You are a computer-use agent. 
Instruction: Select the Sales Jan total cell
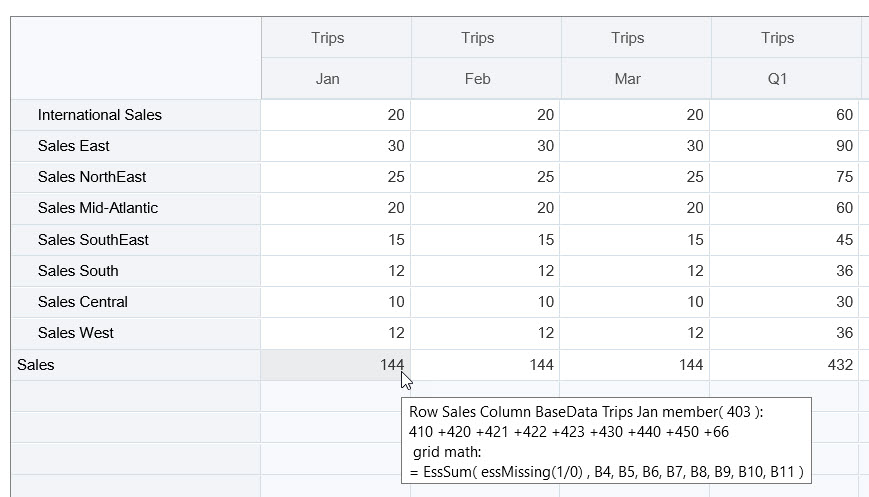336,365
